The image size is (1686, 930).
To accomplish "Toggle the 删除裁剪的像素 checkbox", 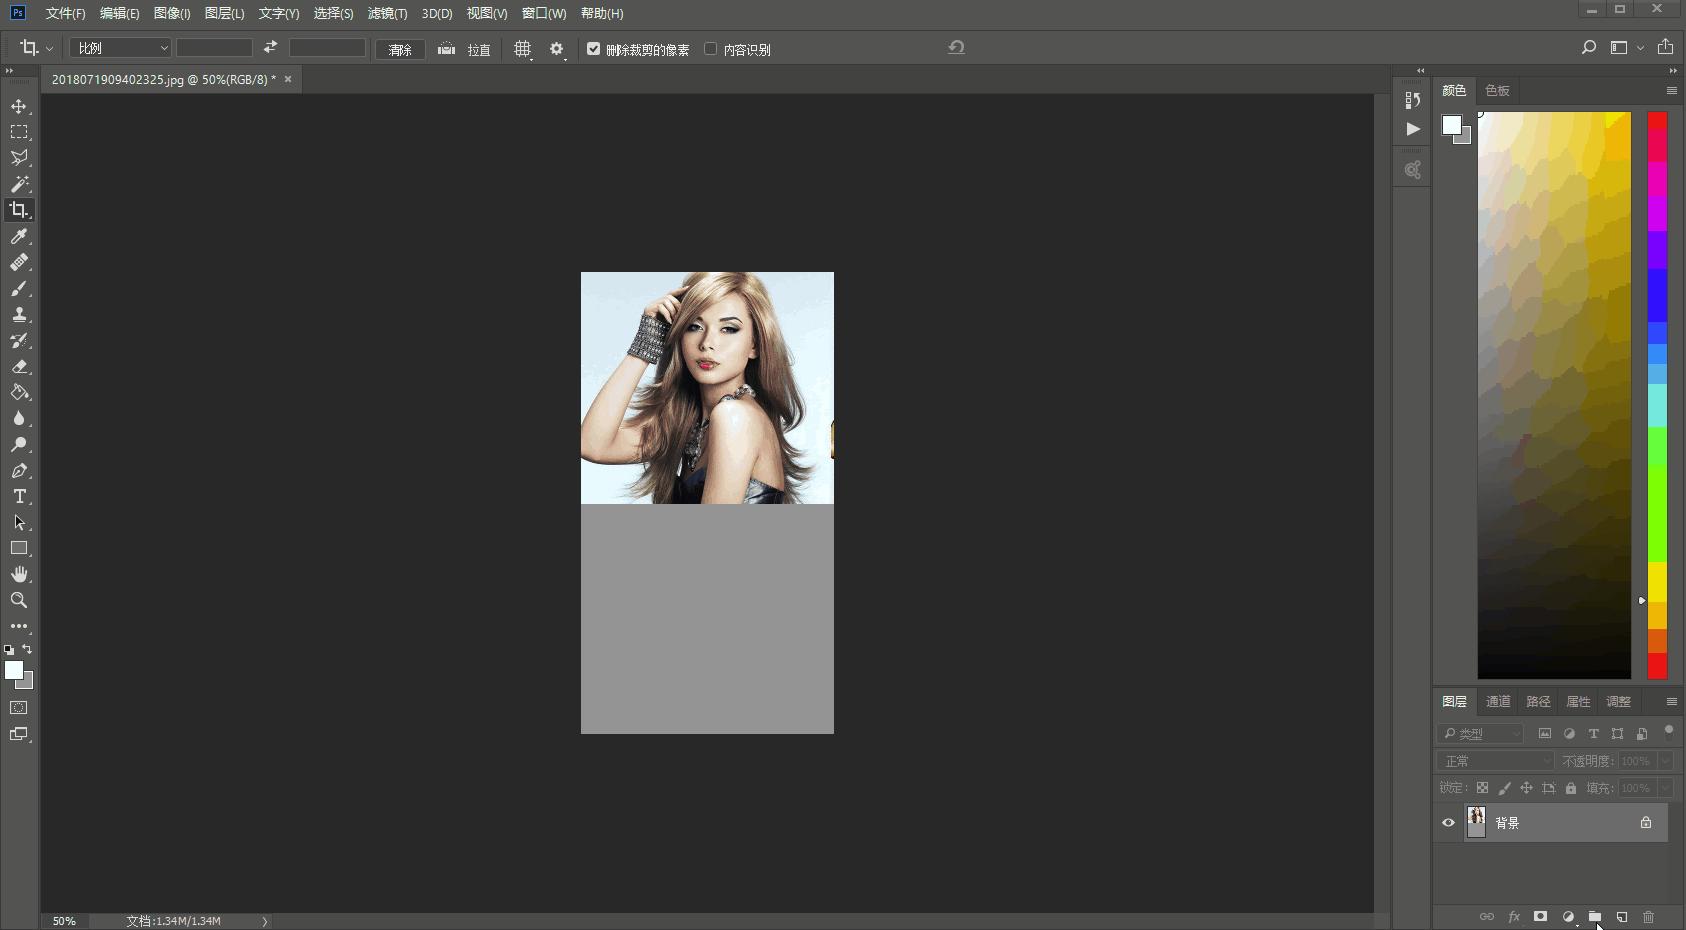I will (x=594, y=49).
